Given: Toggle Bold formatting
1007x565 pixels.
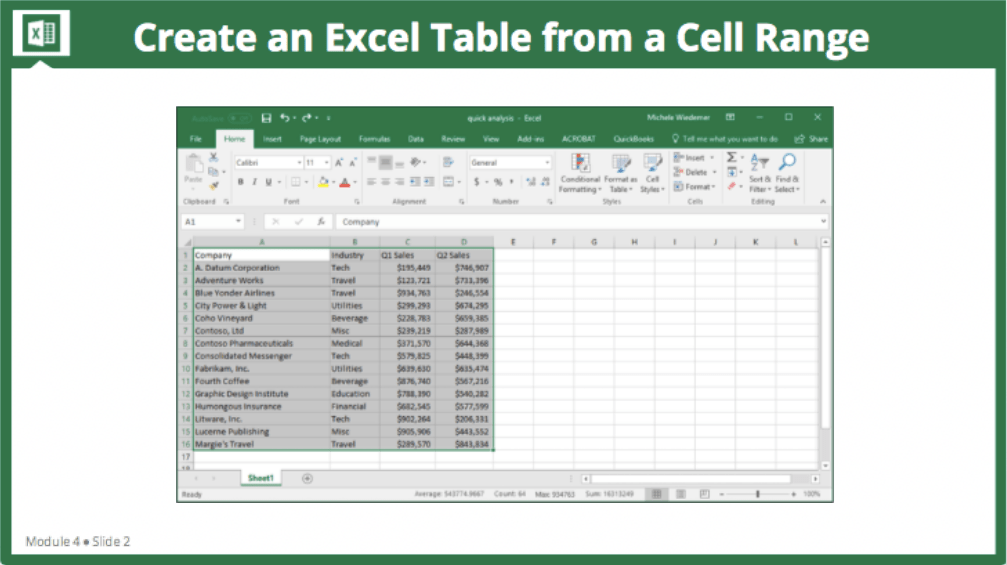Looking at the screenshot, I should click(241, 182).
